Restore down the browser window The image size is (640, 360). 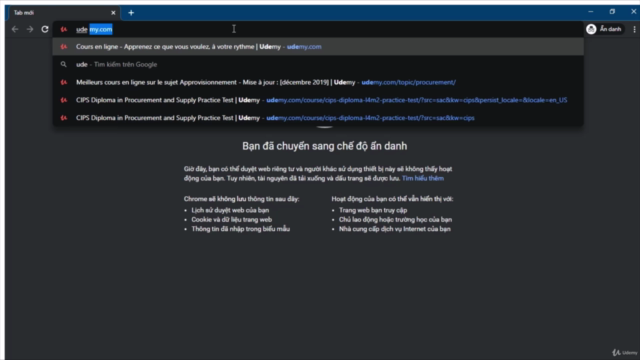[x=612, y=12]
